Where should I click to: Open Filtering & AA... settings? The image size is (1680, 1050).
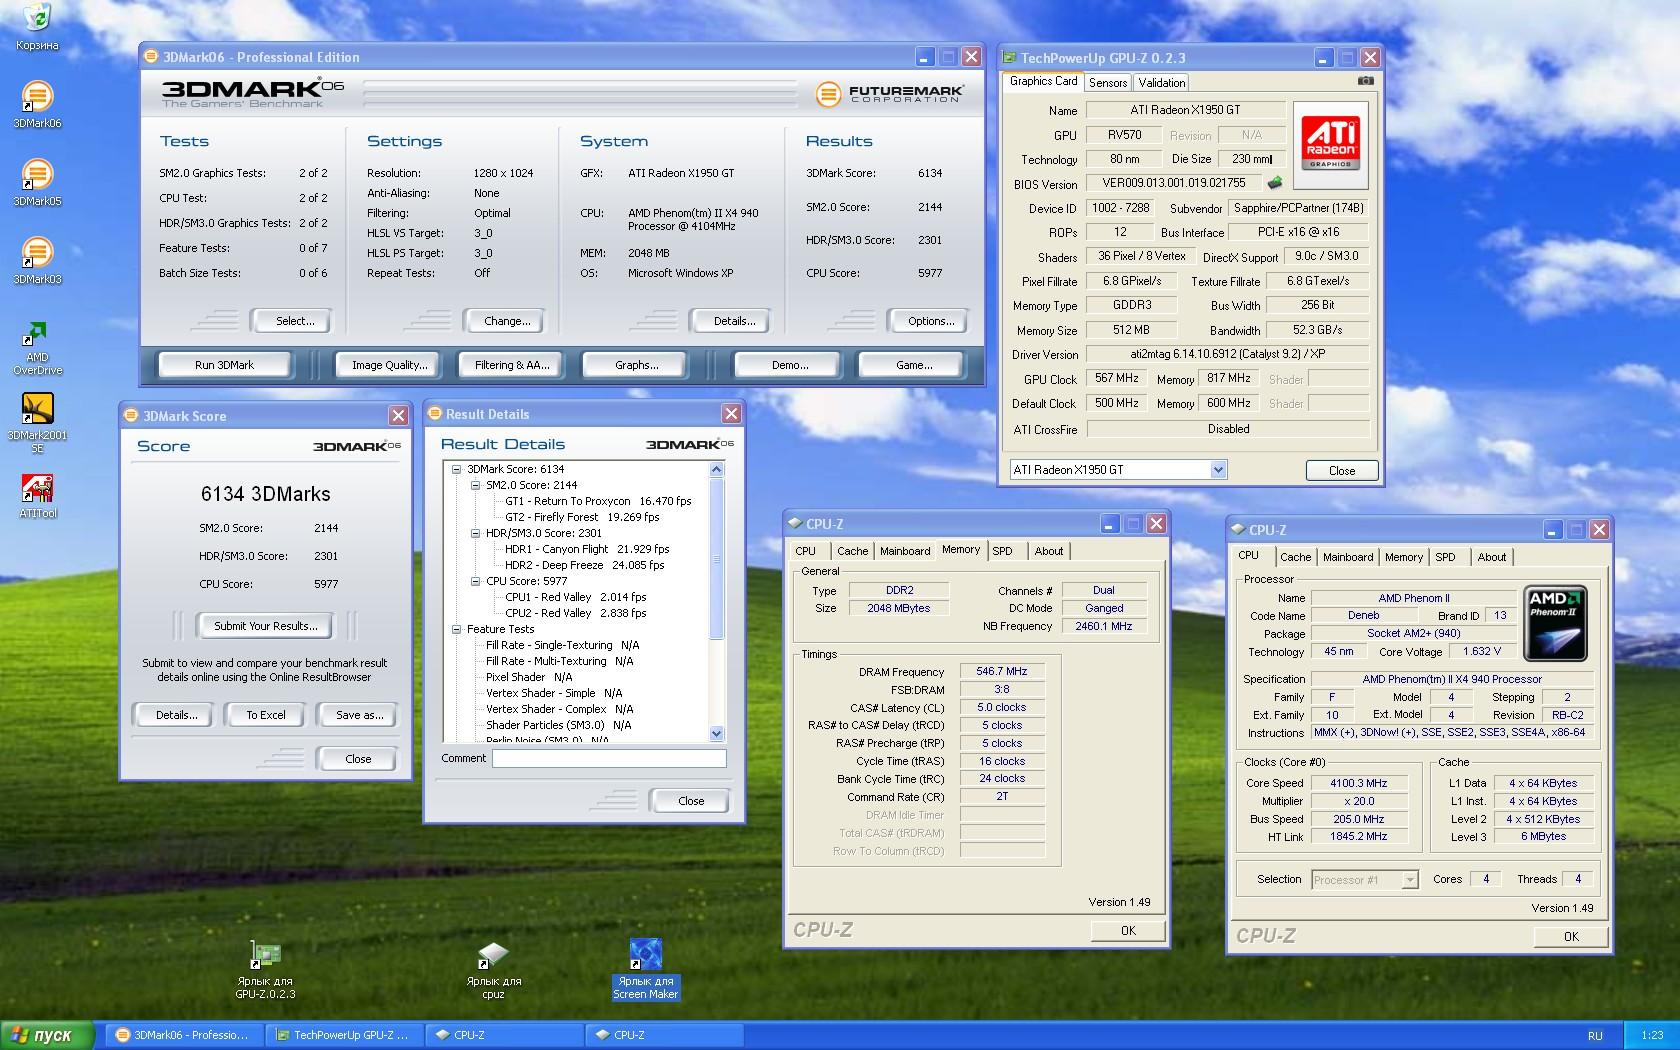(512, 365)
